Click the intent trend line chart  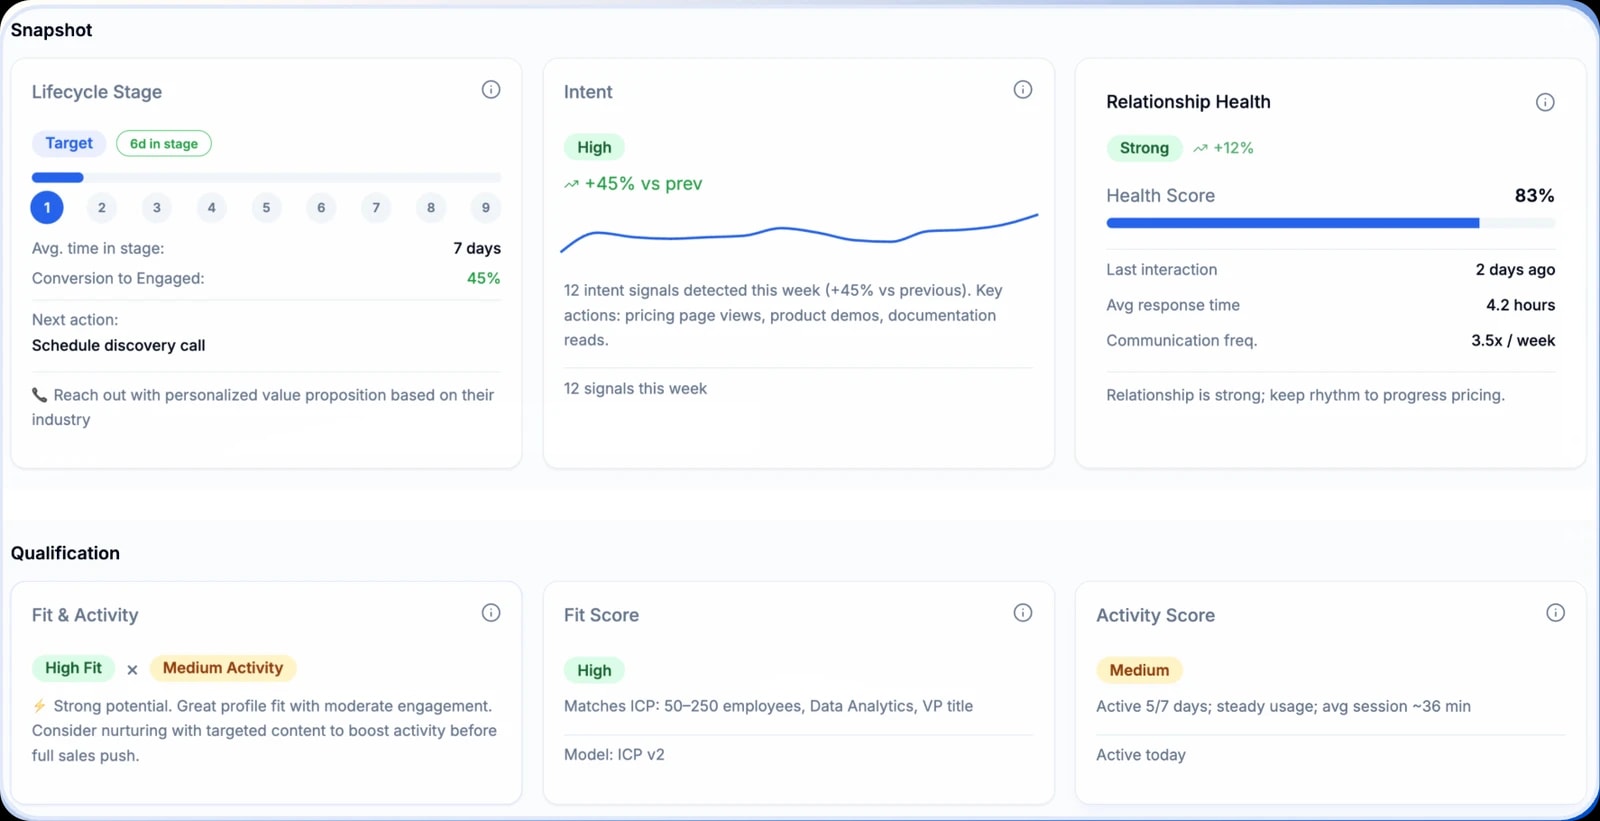coord(799,233)
